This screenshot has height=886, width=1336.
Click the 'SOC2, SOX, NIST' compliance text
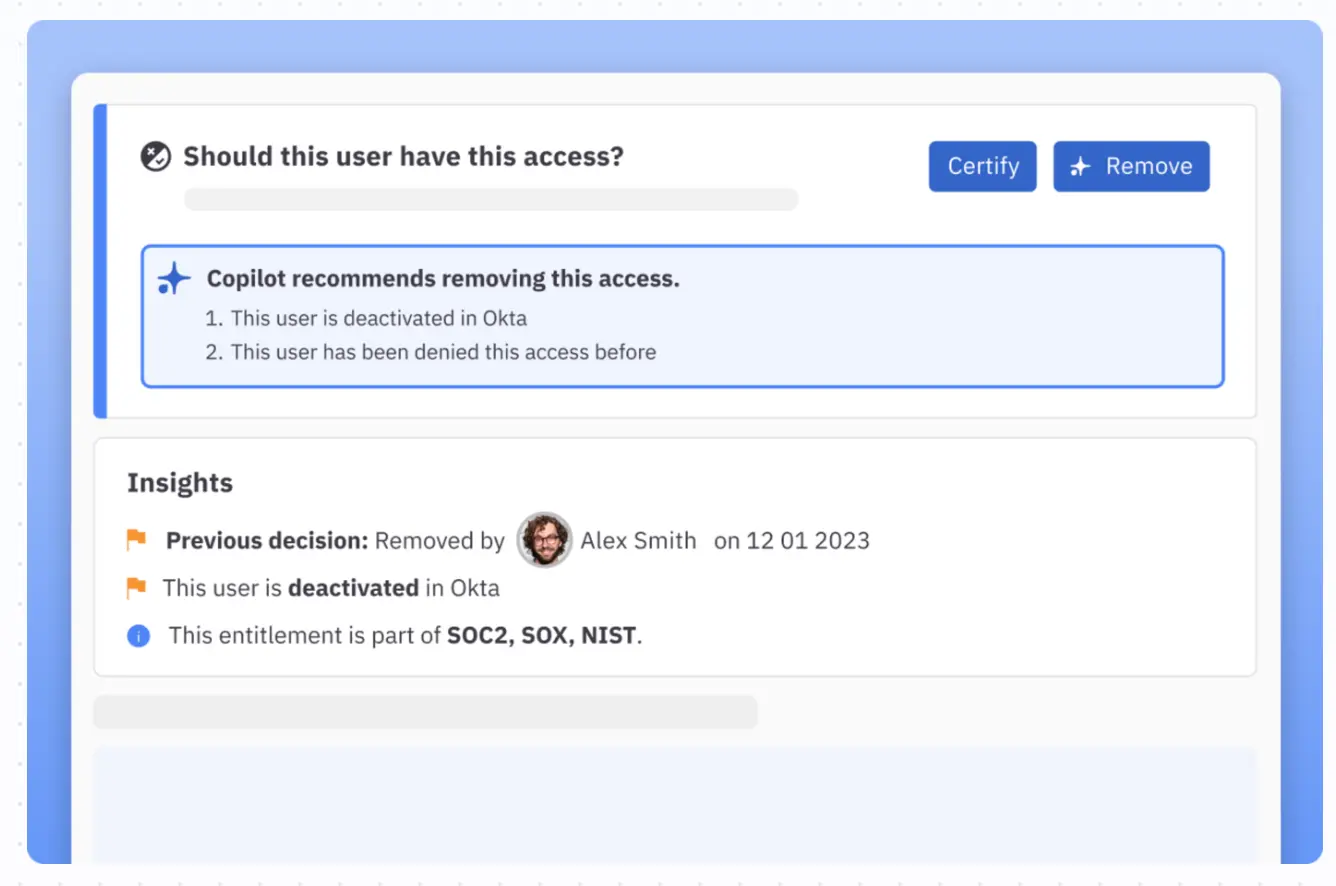click(x=542, y=636)
